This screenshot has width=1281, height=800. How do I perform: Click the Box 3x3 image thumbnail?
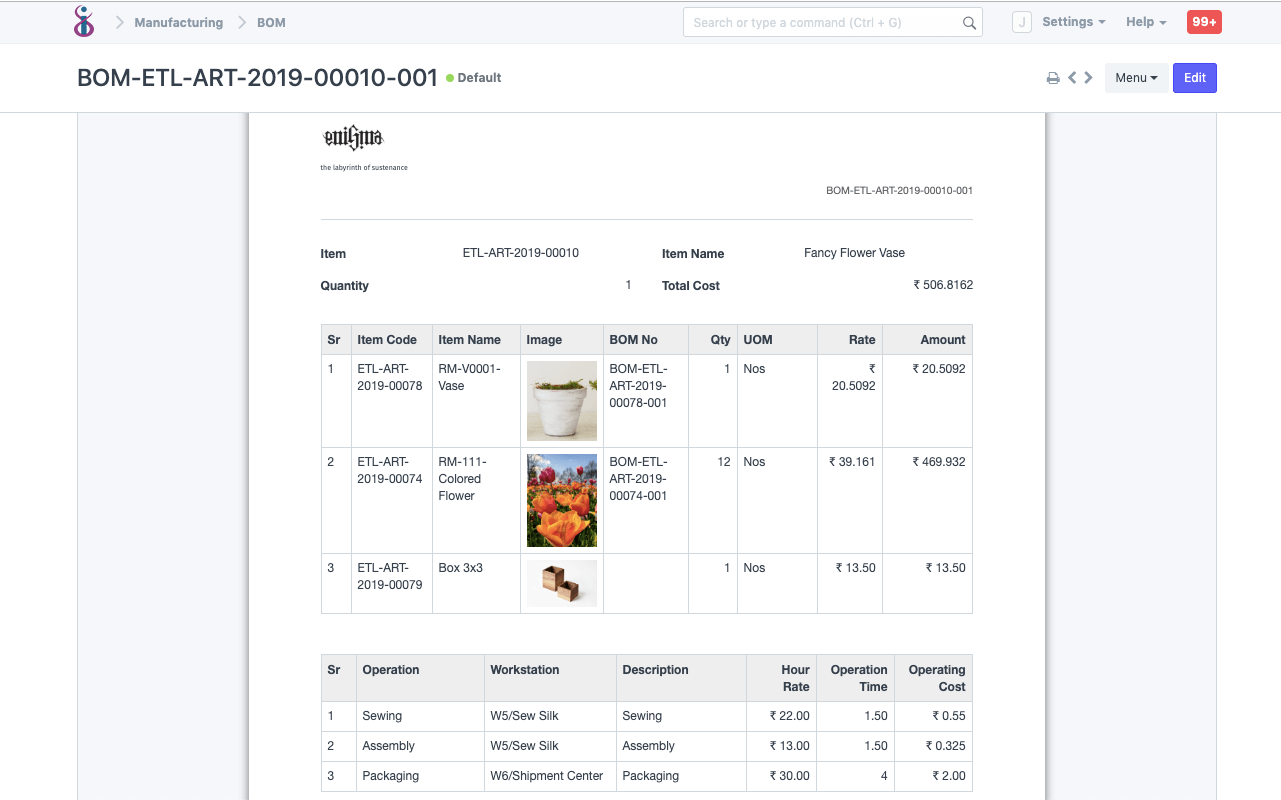pyautogui.click(x=561, y=583)
